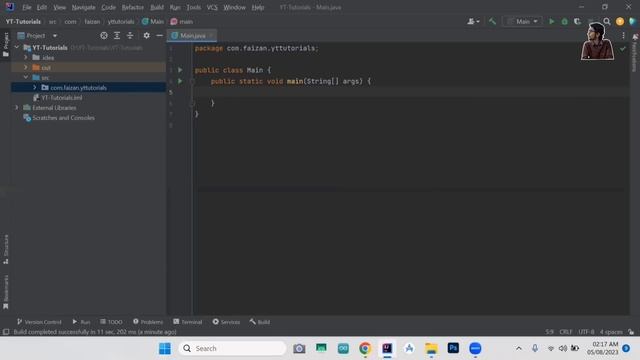640x360 pixels.
Task: Open the VCS menu
Action: point(212,7)
